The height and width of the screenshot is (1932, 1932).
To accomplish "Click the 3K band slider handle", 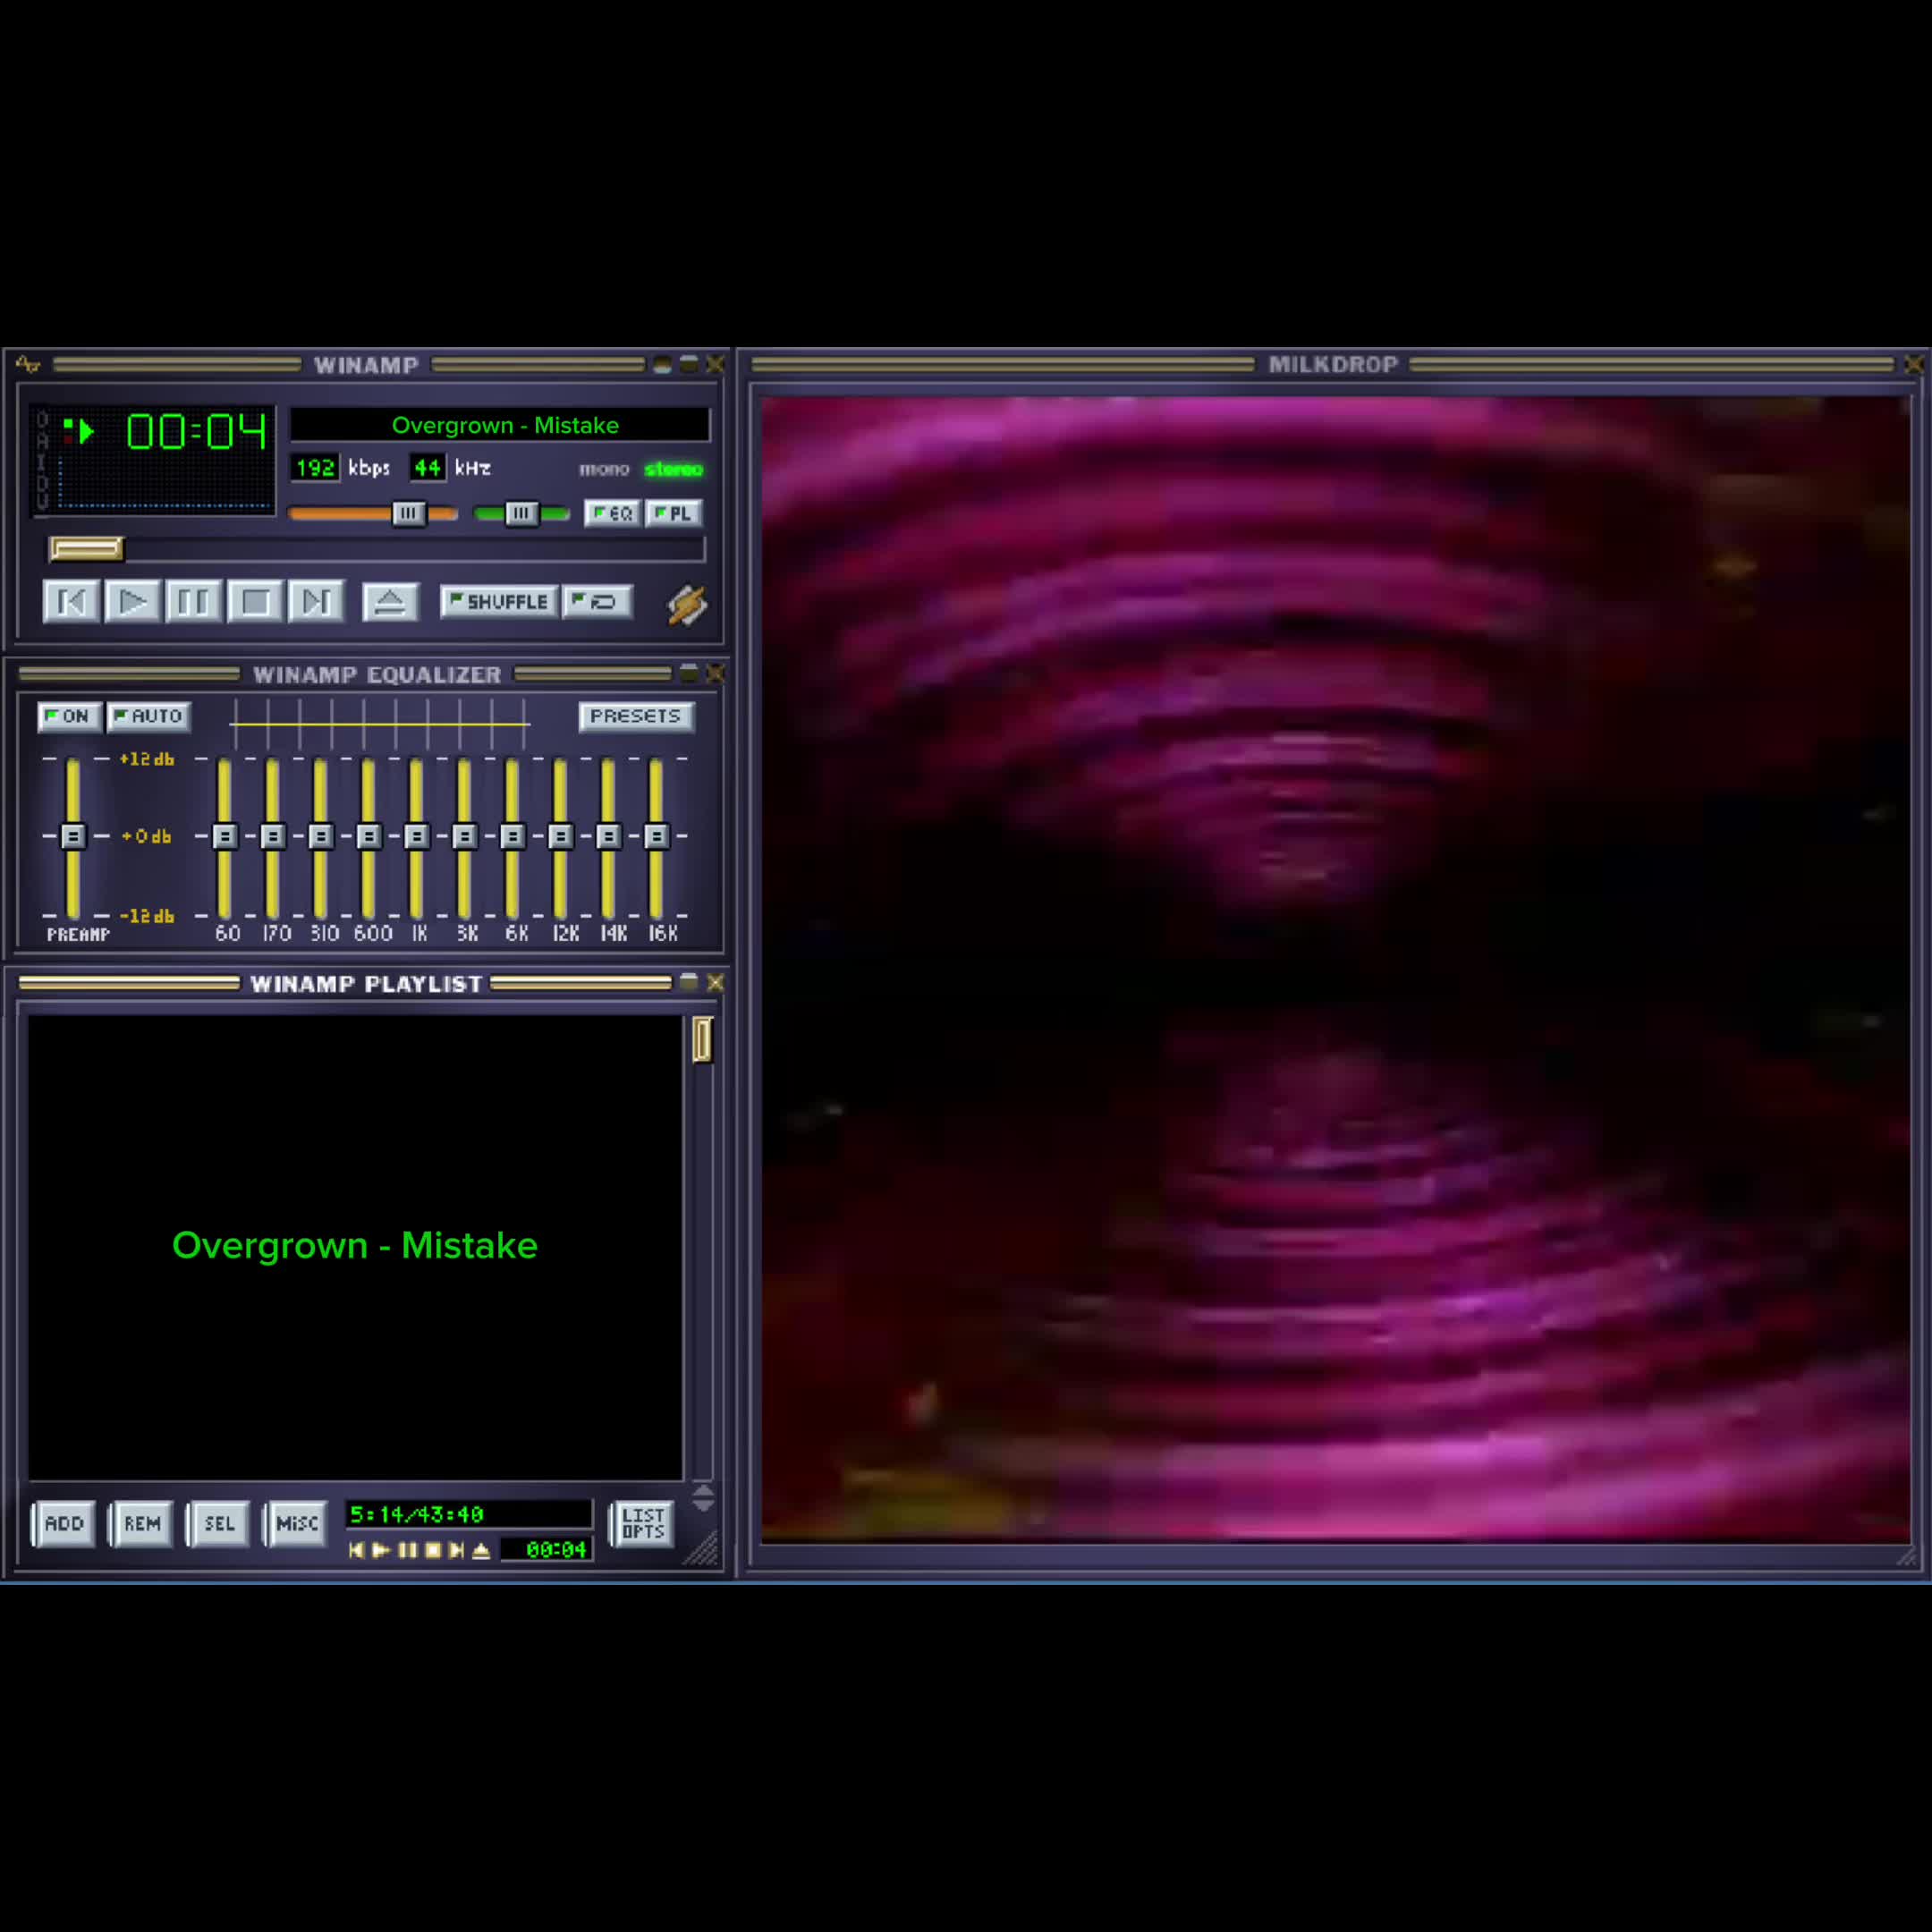I will coord(464,836).
